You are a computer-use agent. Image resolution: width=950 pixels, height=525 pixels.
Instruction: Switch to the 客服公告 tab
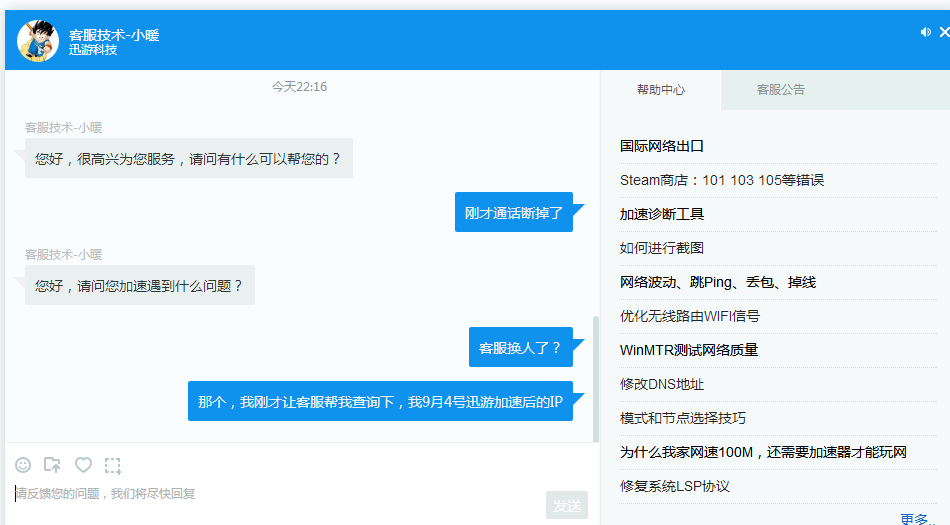[x=780, y=90]
